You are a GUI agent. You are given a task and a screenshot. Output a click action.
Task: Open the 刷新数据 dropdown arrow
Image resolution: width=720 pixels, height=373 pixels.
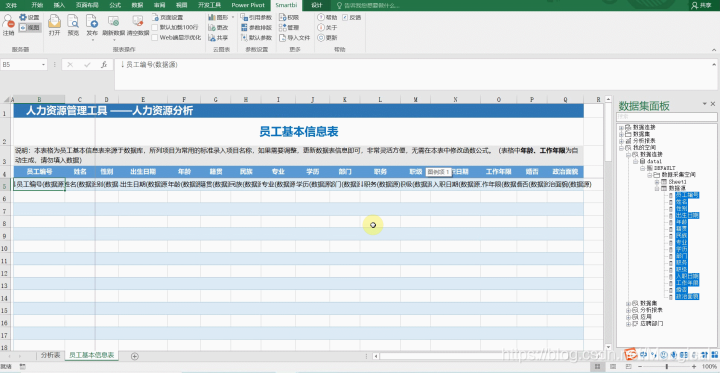point(113,39)
